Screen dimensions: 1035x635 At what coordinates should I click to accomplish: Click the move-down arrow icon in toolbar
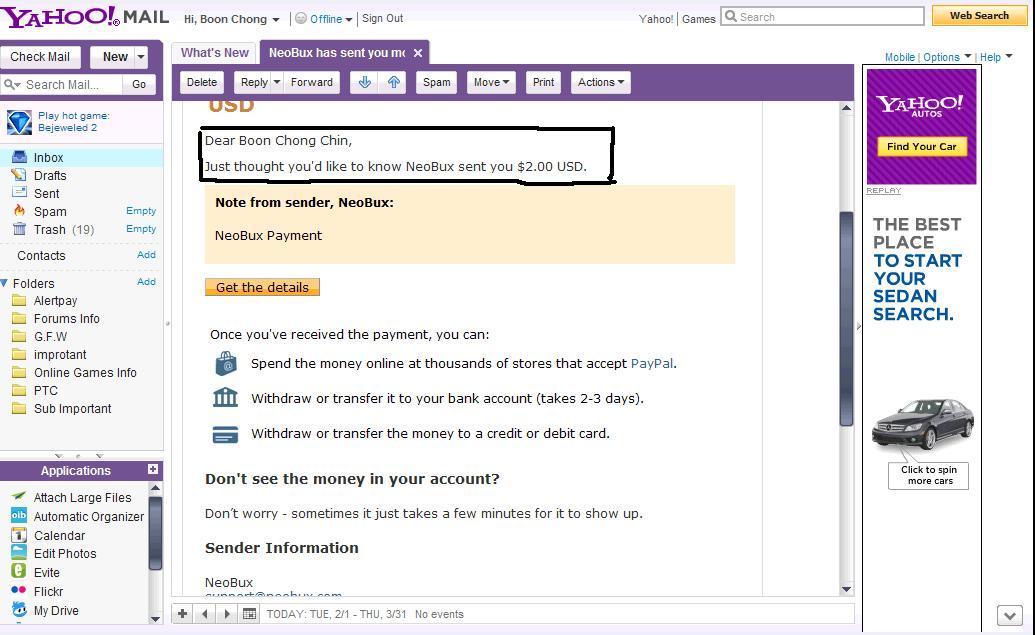pos(364,82)
